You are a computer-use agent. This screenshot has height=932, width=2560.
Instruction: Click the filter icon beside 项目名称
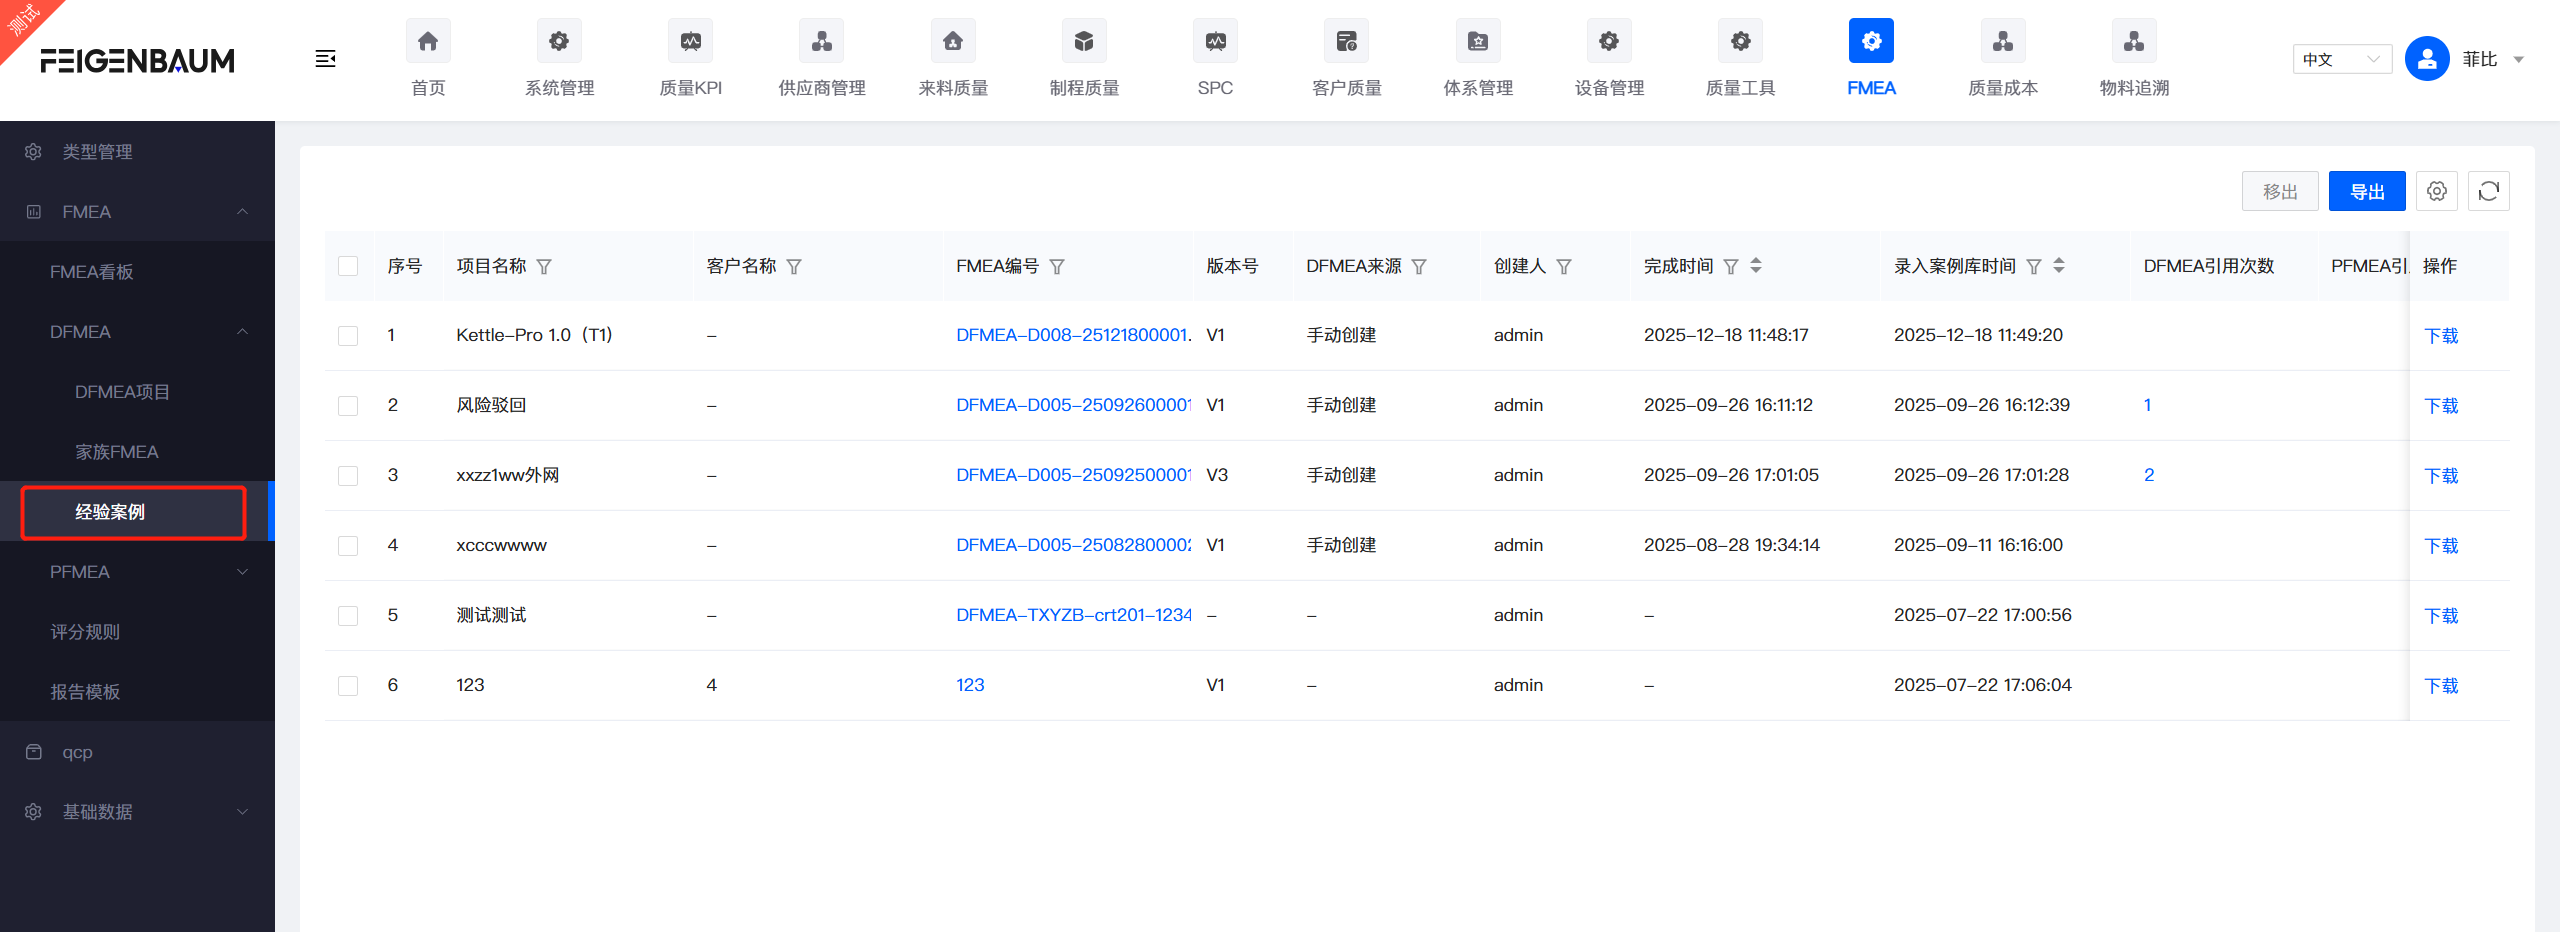[544, 267]
